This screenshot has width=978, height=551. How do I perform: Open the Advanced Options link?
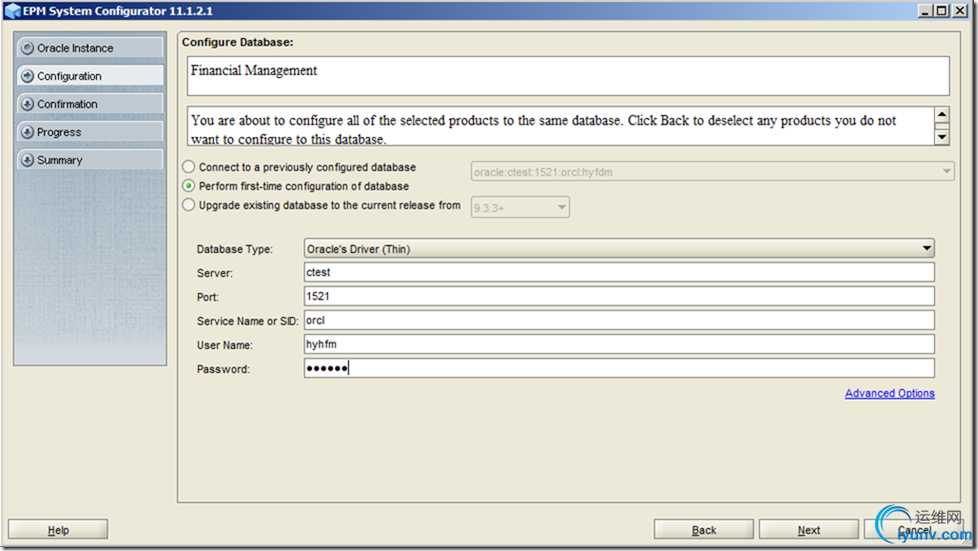pos(889,393)
